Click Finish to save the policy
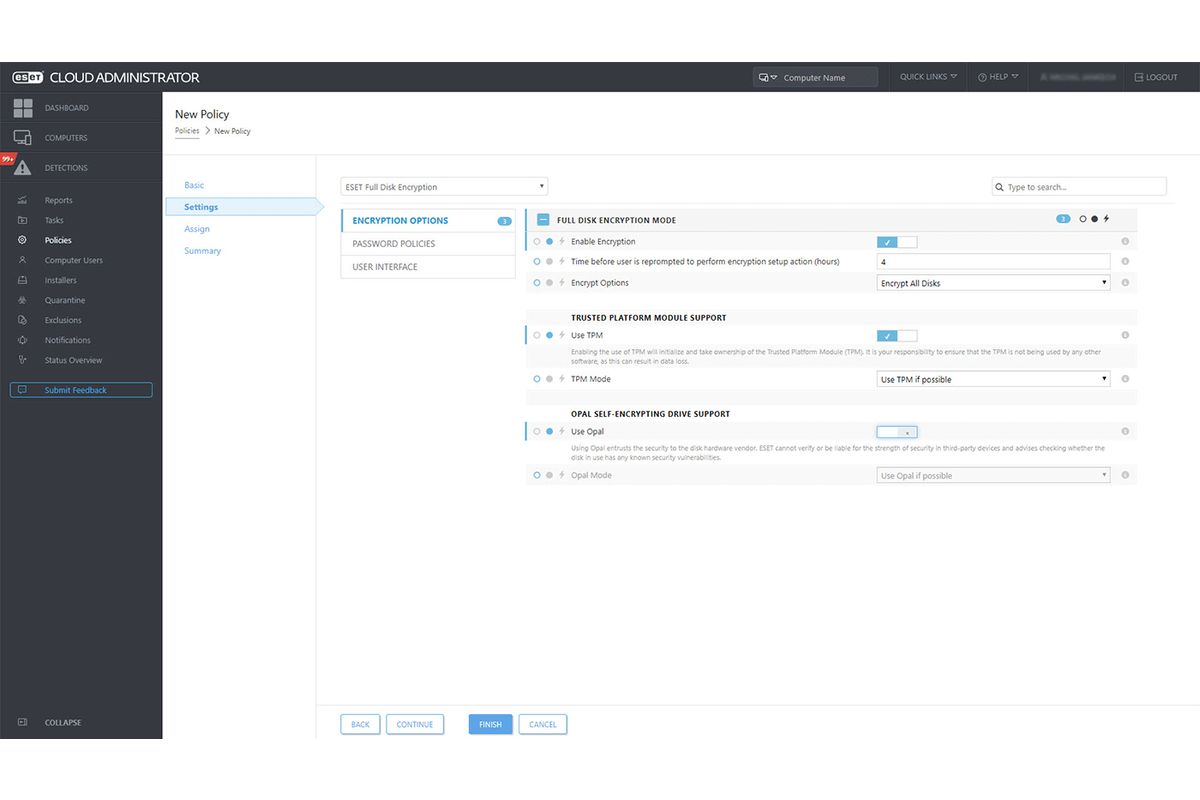 (x=490, y=724)
